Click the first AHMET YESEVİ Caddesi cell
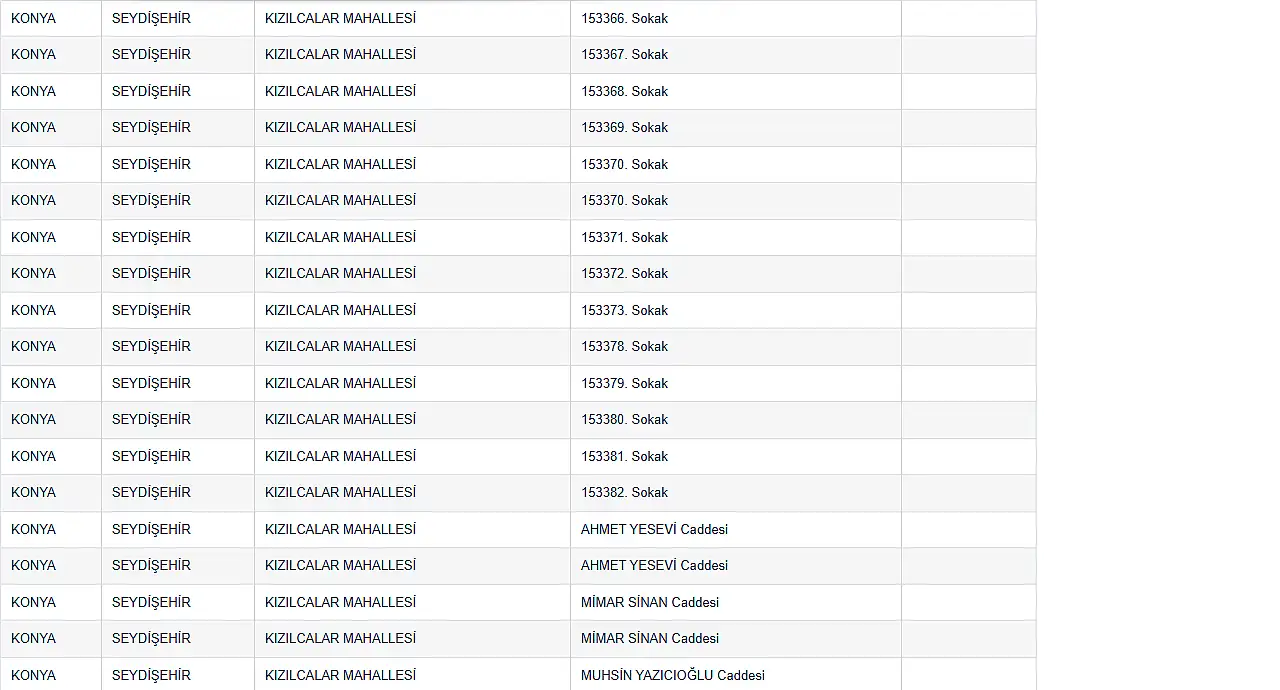The image size is (1280, 690). click(654, 529)
